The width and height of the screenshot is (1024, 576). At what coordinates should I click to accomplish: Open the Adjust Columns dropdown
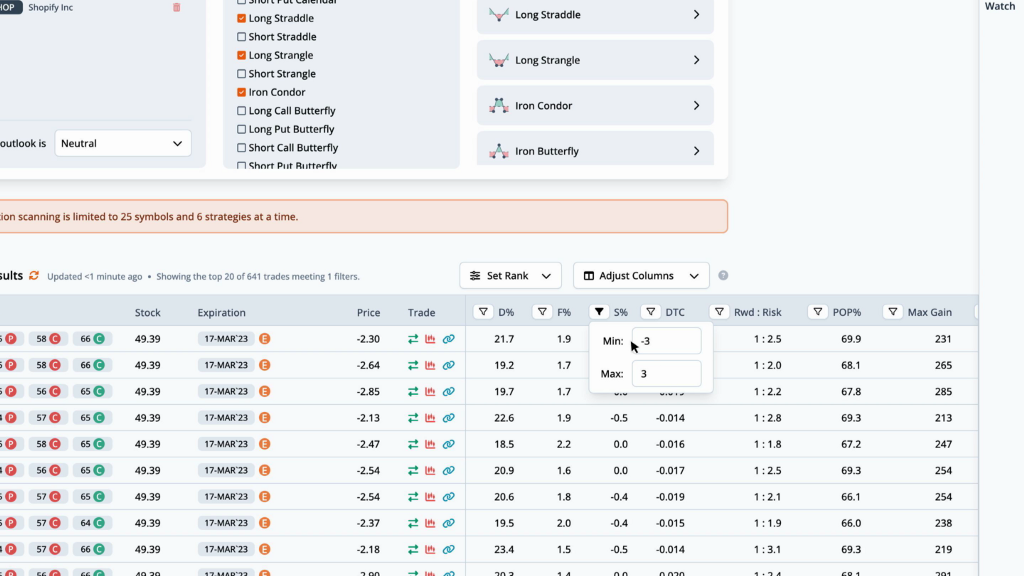pos(640,276)
